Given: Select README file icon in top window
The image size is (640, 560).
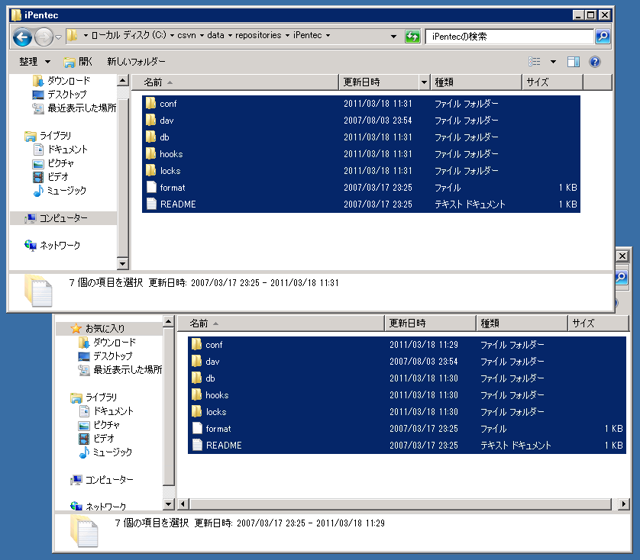Looking at the screenshot, I should click(x=151, y=204).
